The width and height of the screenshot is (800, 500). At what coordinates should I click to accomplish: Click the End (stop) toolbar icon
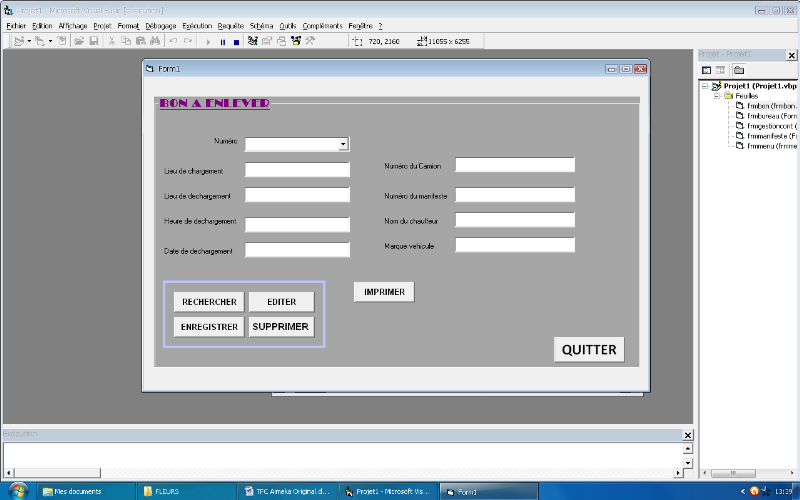tap(236, 41)
